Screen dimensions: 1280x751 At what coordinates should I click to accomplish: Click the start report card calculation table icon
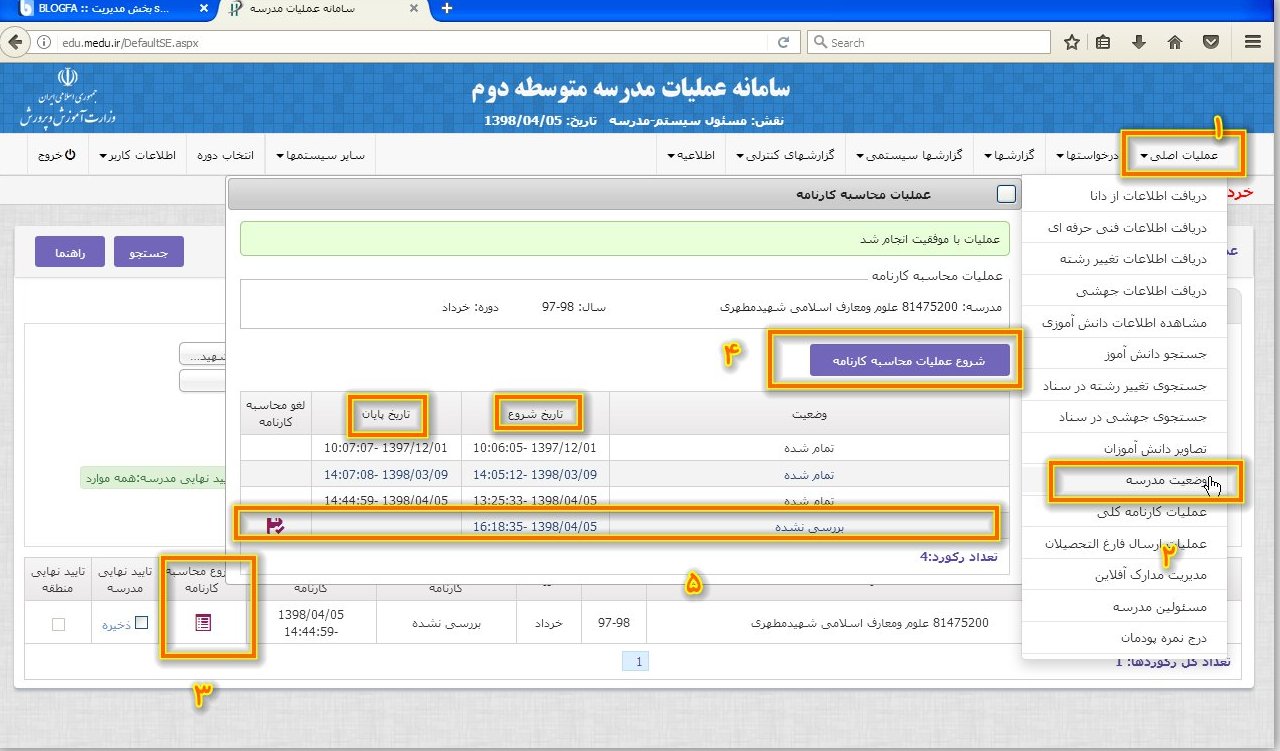click(x=203, y=623)
